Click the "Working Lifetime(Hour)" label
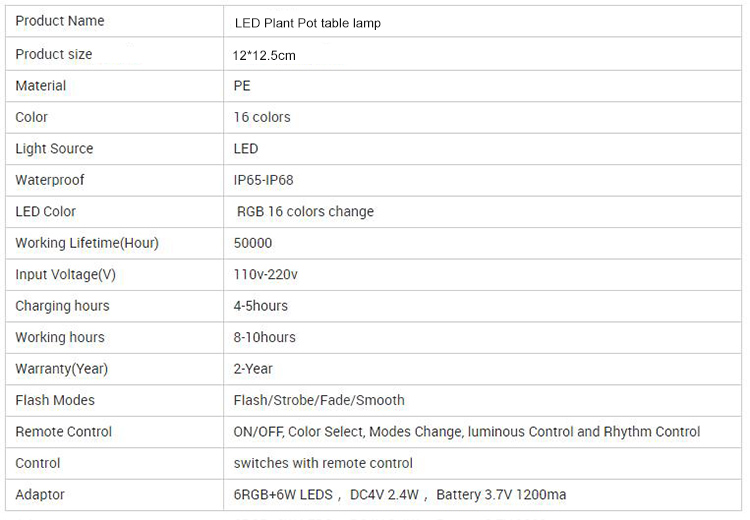The image size is (750, 520). point(87,243)
